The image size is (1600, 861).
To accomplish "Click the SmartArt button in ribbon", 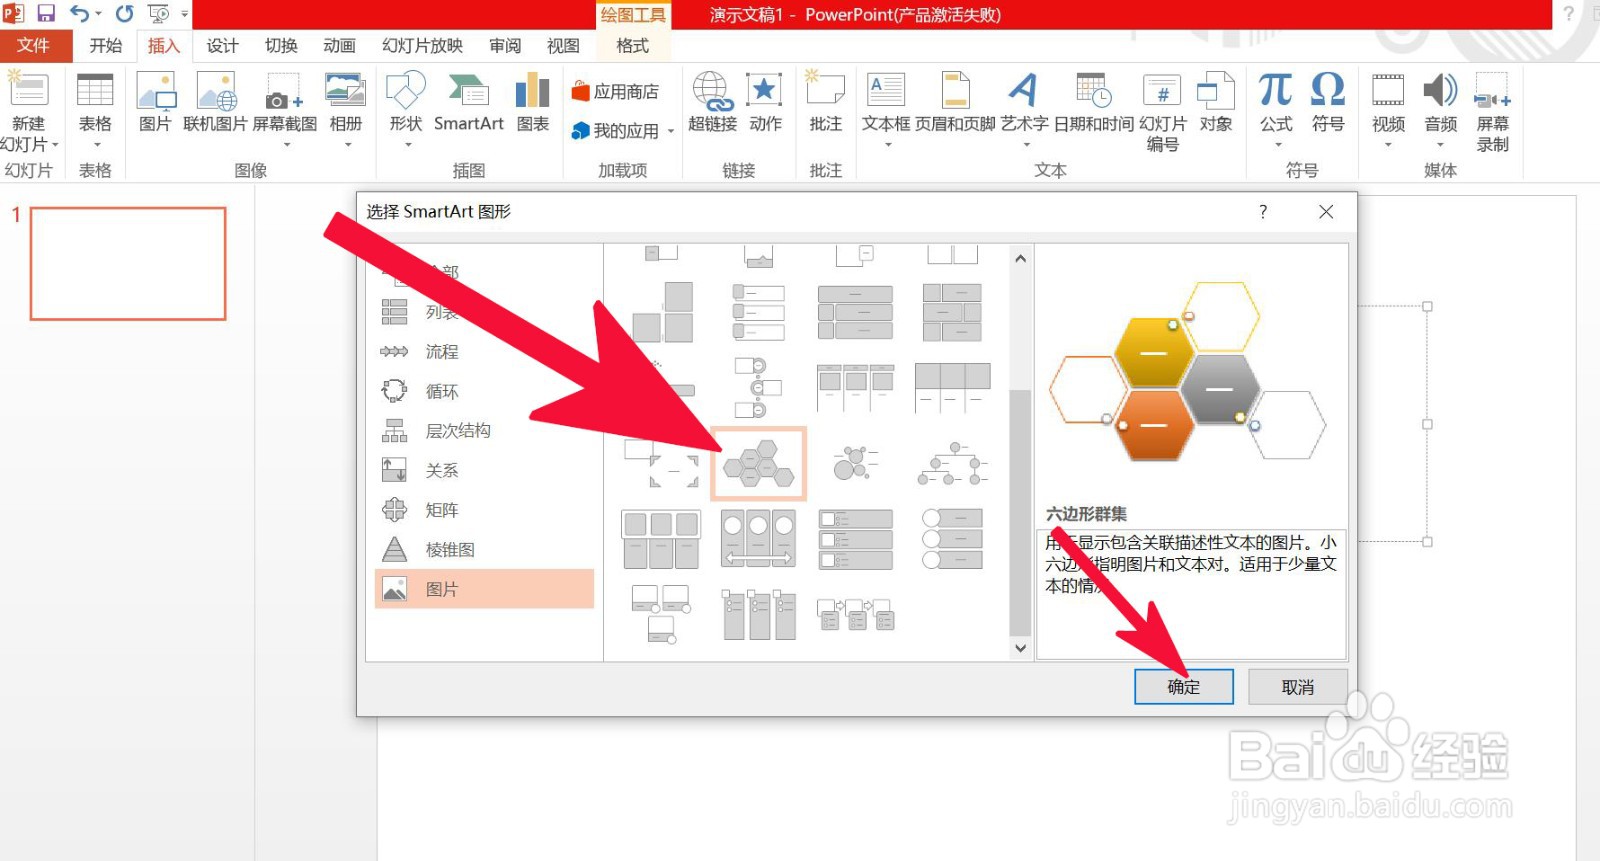I will pos(468,103).
